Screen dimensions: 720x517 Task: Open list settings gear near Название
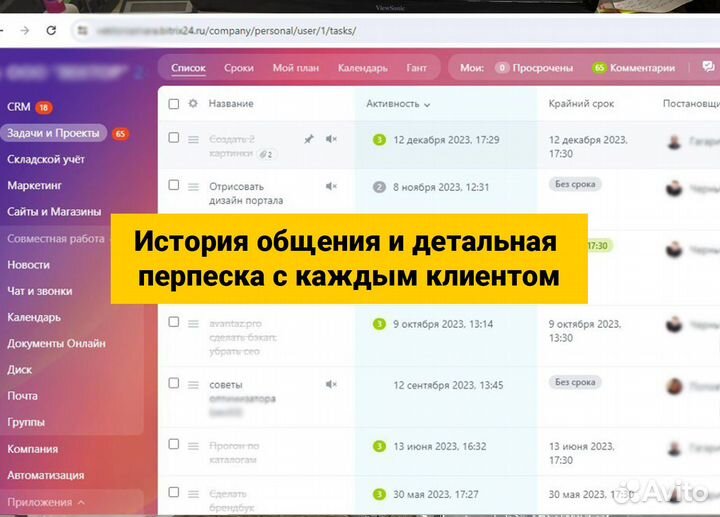(193, 103)
